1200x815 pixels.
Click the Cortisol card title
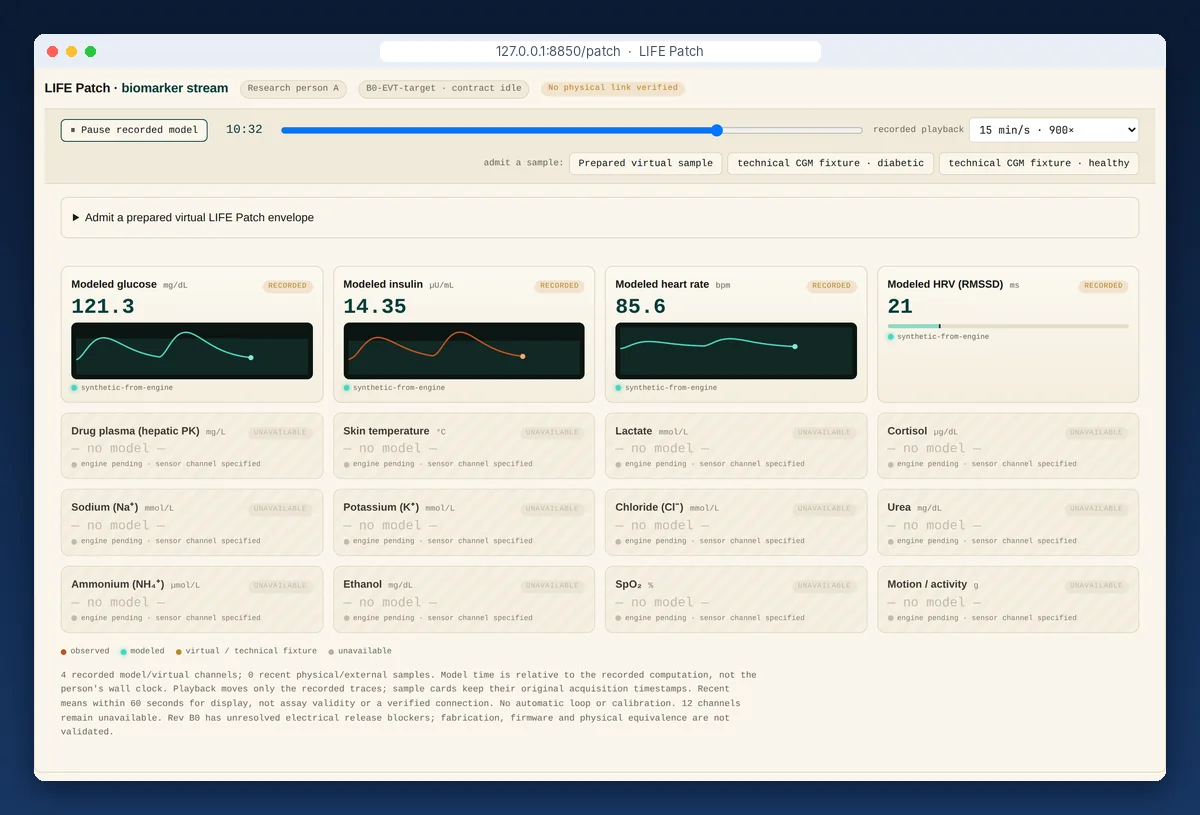pyautogui.click(x=907, y=431)
